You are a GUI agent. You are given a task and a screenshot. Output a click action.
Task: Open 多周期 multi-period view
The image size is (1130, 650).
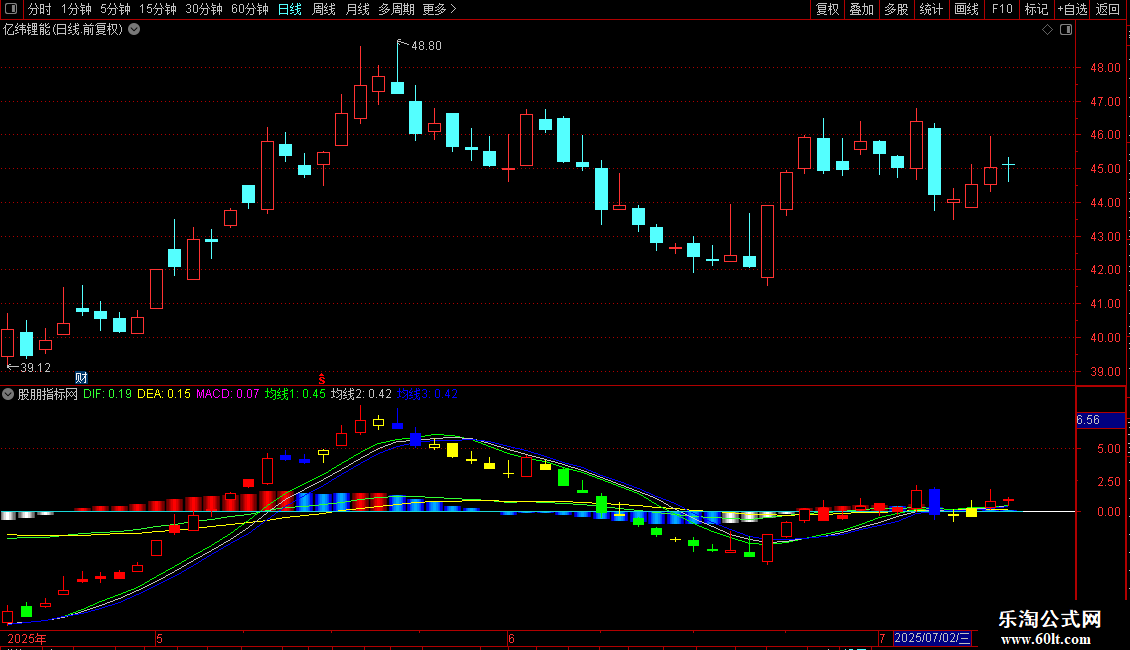click(x=396, y=9)
